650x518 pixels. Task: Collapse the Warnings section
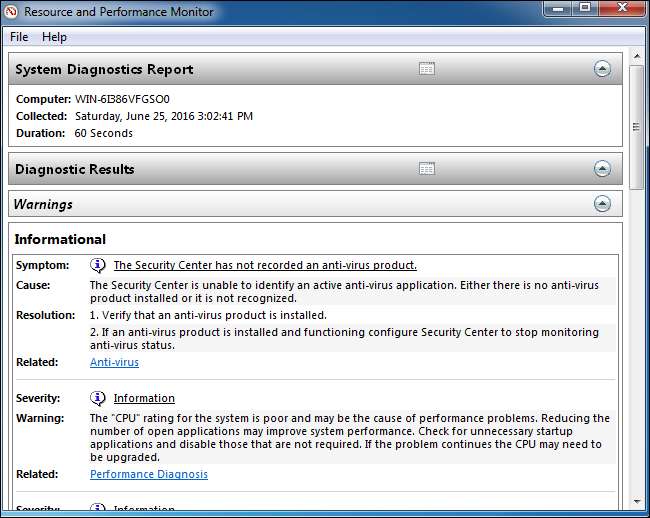click(x=602, y=203)
